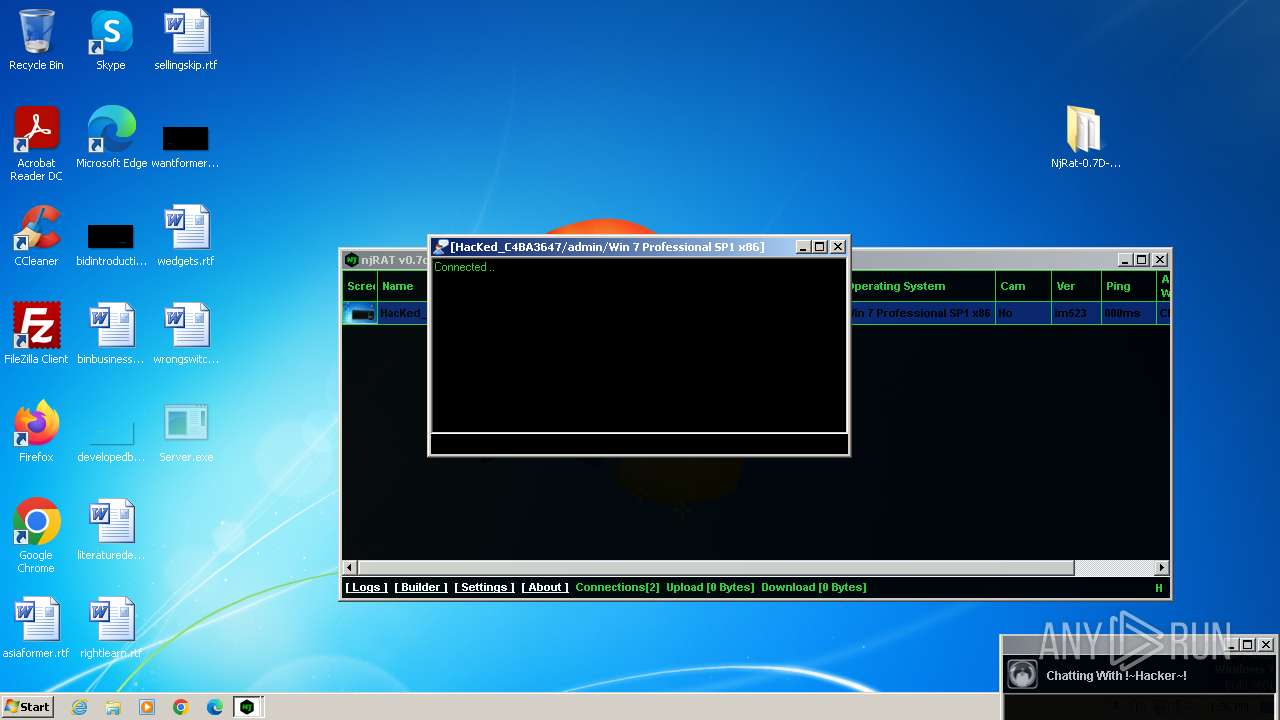Select the sellingskip.rtf file icon
This screenshot has width=1280, height=720.
click(186, 40)
